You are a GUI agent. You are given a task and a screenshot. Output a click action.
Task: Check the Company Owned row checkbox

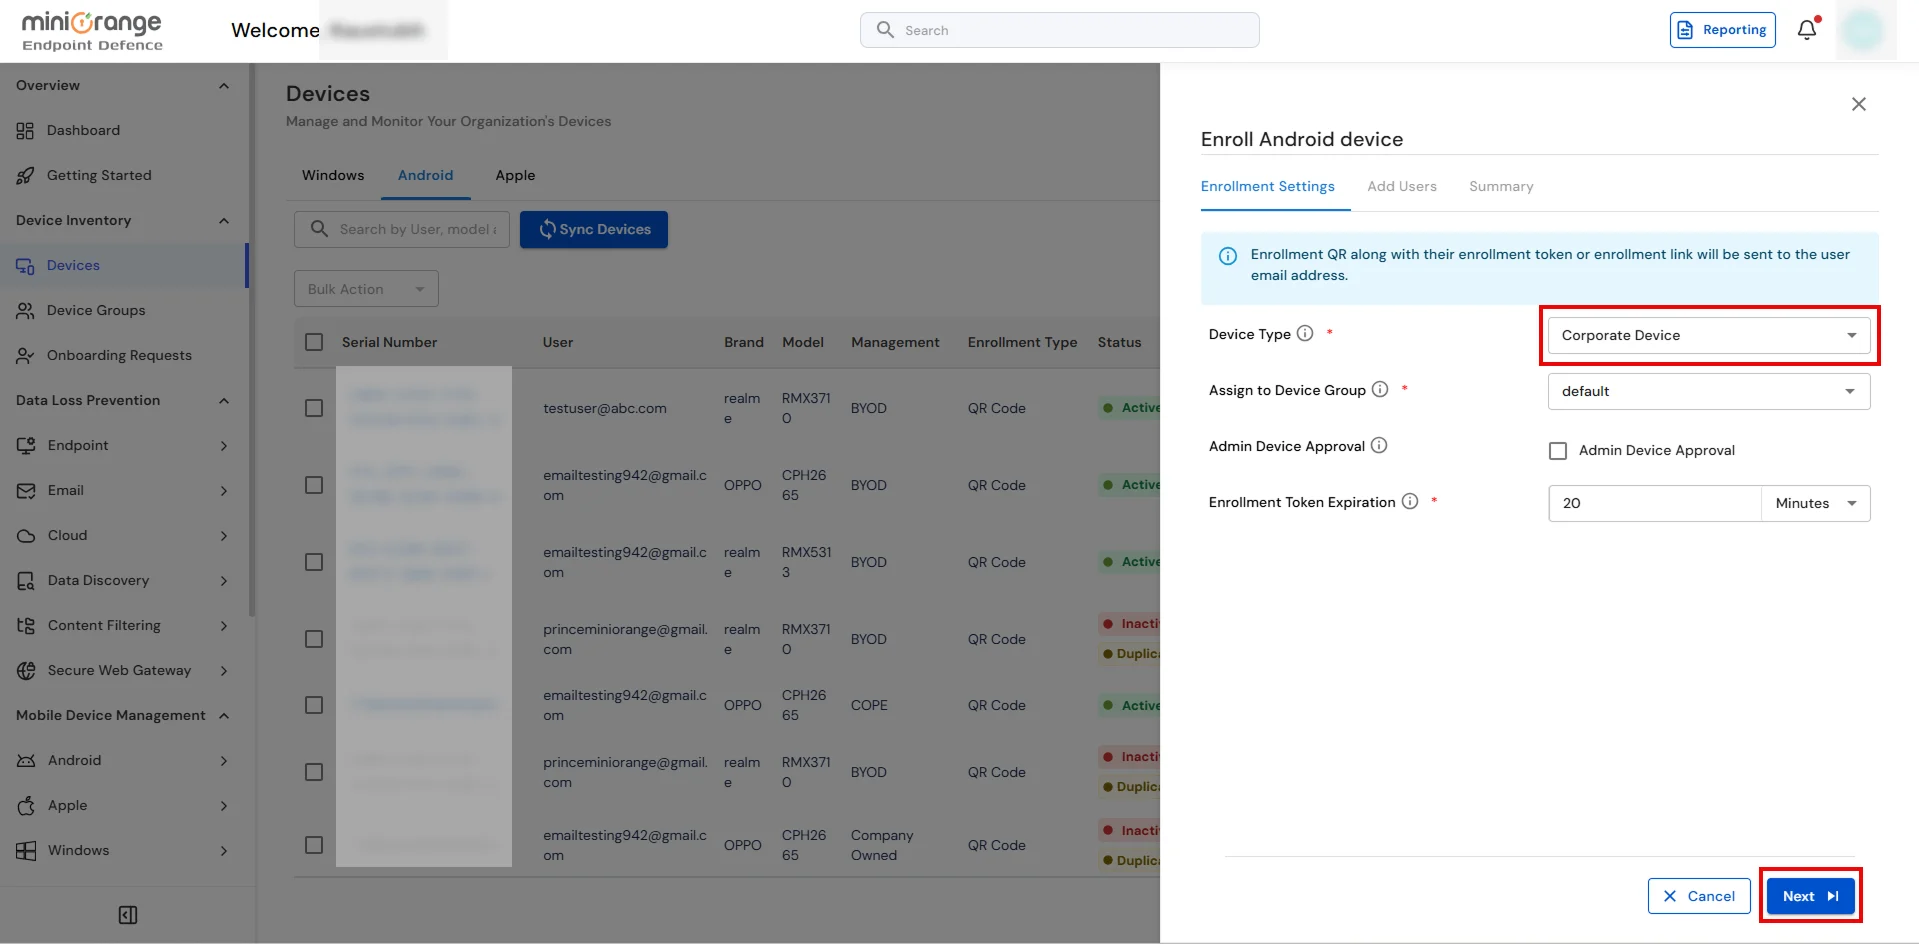[314, 845]
